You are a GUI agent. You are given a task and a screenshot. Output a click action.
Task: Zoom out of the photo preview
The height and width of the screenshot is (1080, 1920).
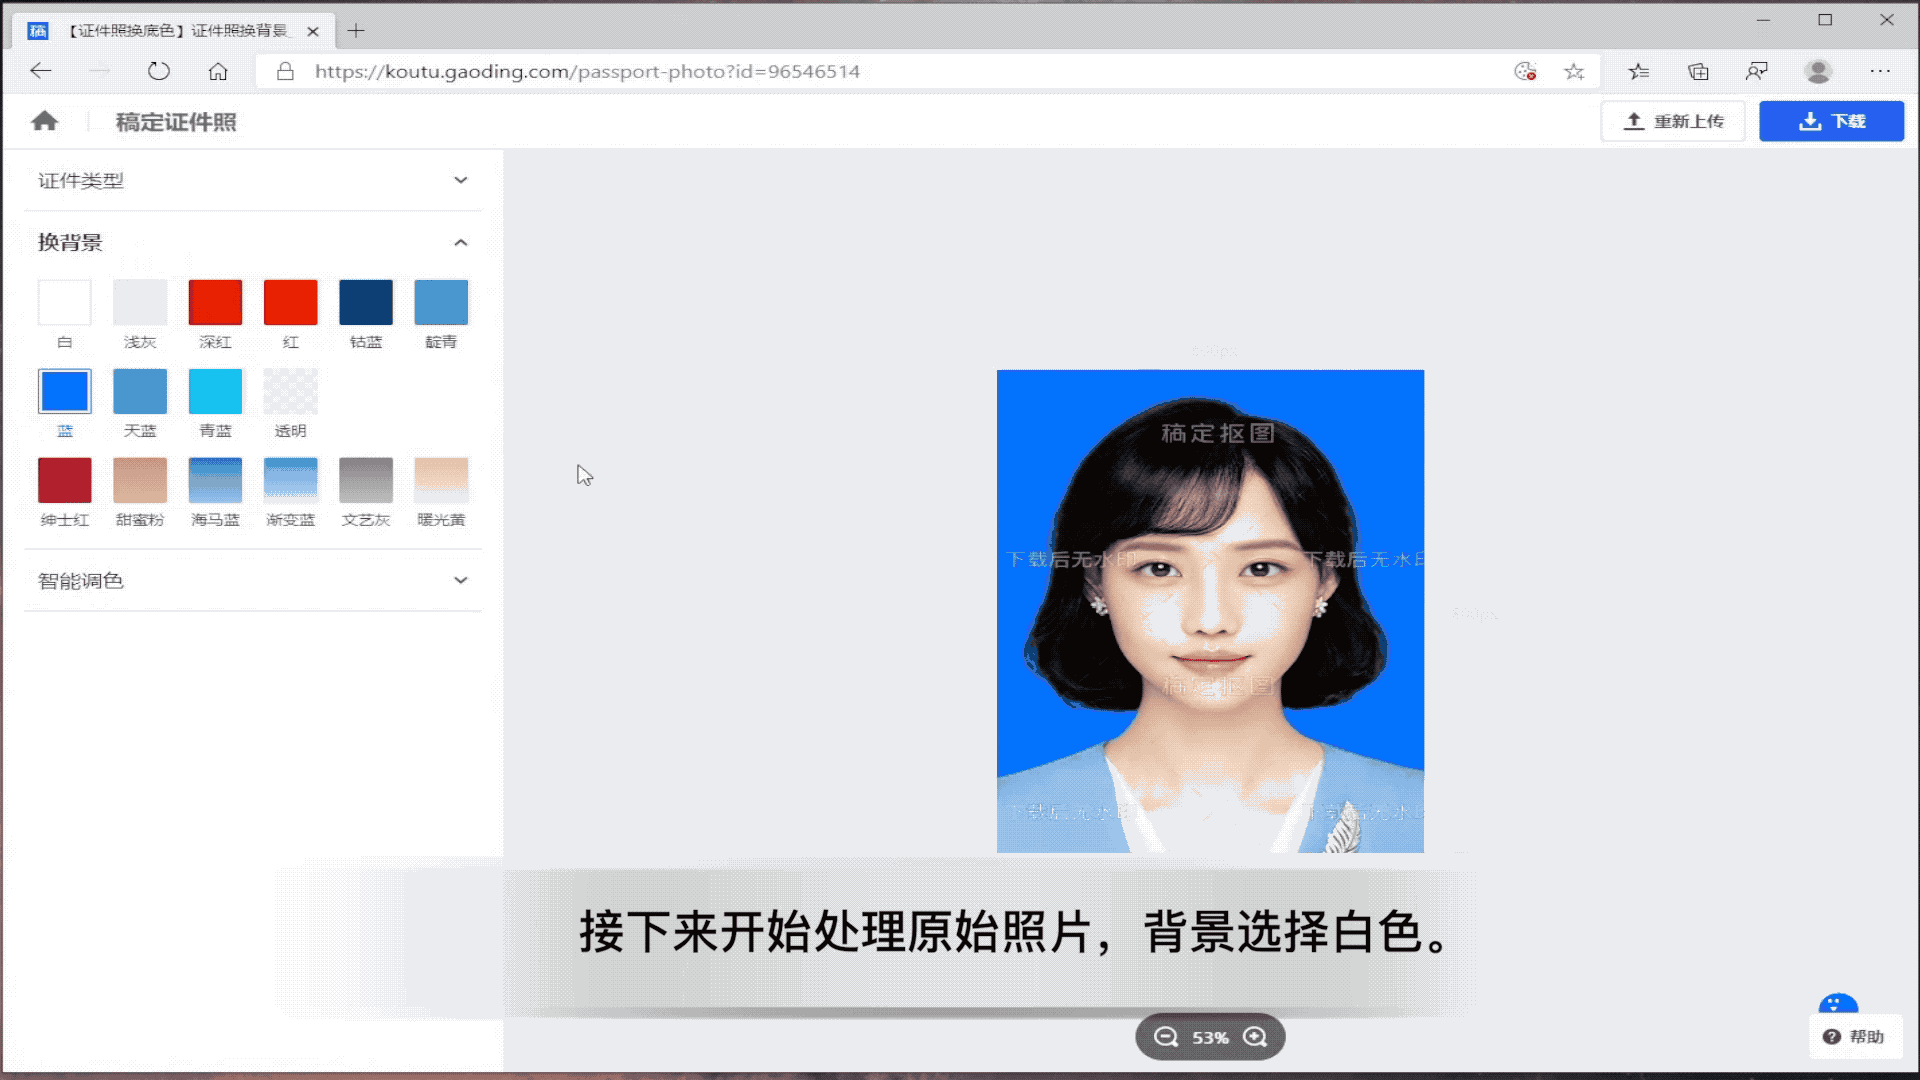pos(1165,1037)
